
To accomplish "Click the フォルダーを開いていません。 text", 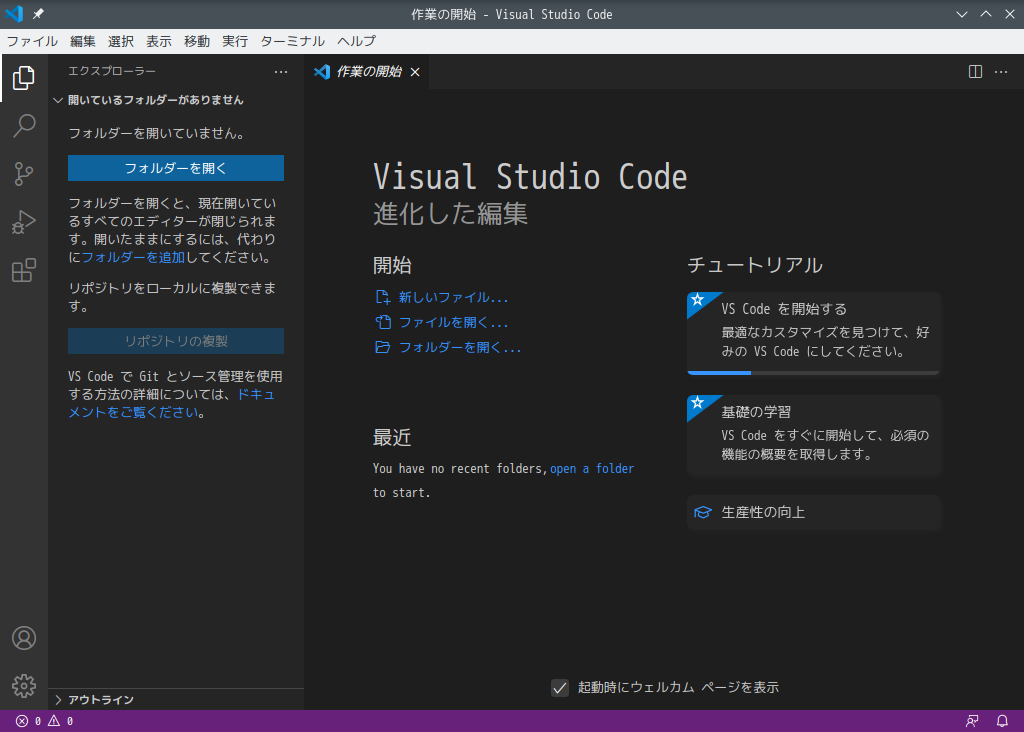I will click(x=157, y=133).
